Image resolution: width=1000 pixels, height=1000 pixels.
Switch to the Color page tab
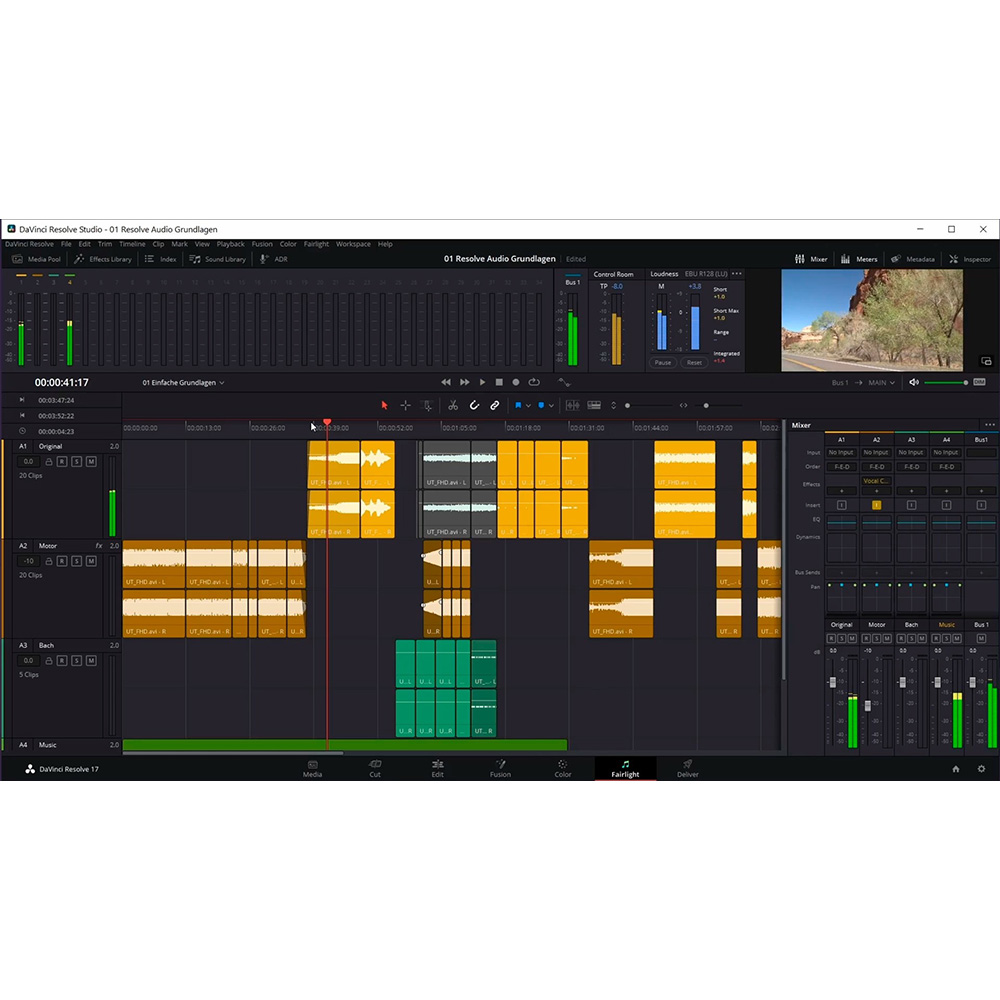(x=562, y=768)
